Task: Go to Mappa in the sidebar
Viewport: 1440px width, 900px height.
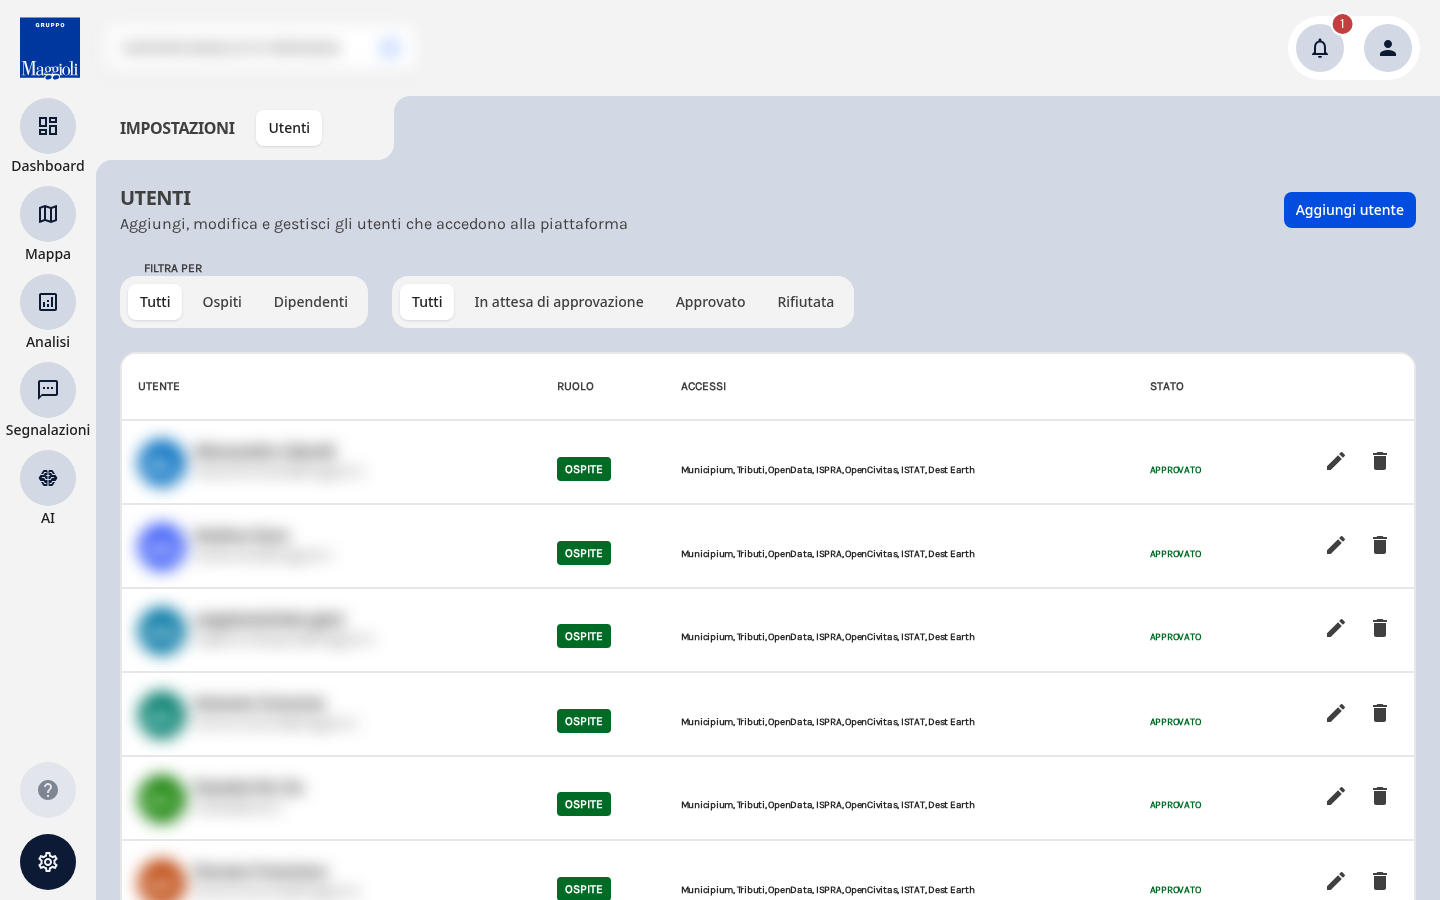Action: tap(48, 214)
